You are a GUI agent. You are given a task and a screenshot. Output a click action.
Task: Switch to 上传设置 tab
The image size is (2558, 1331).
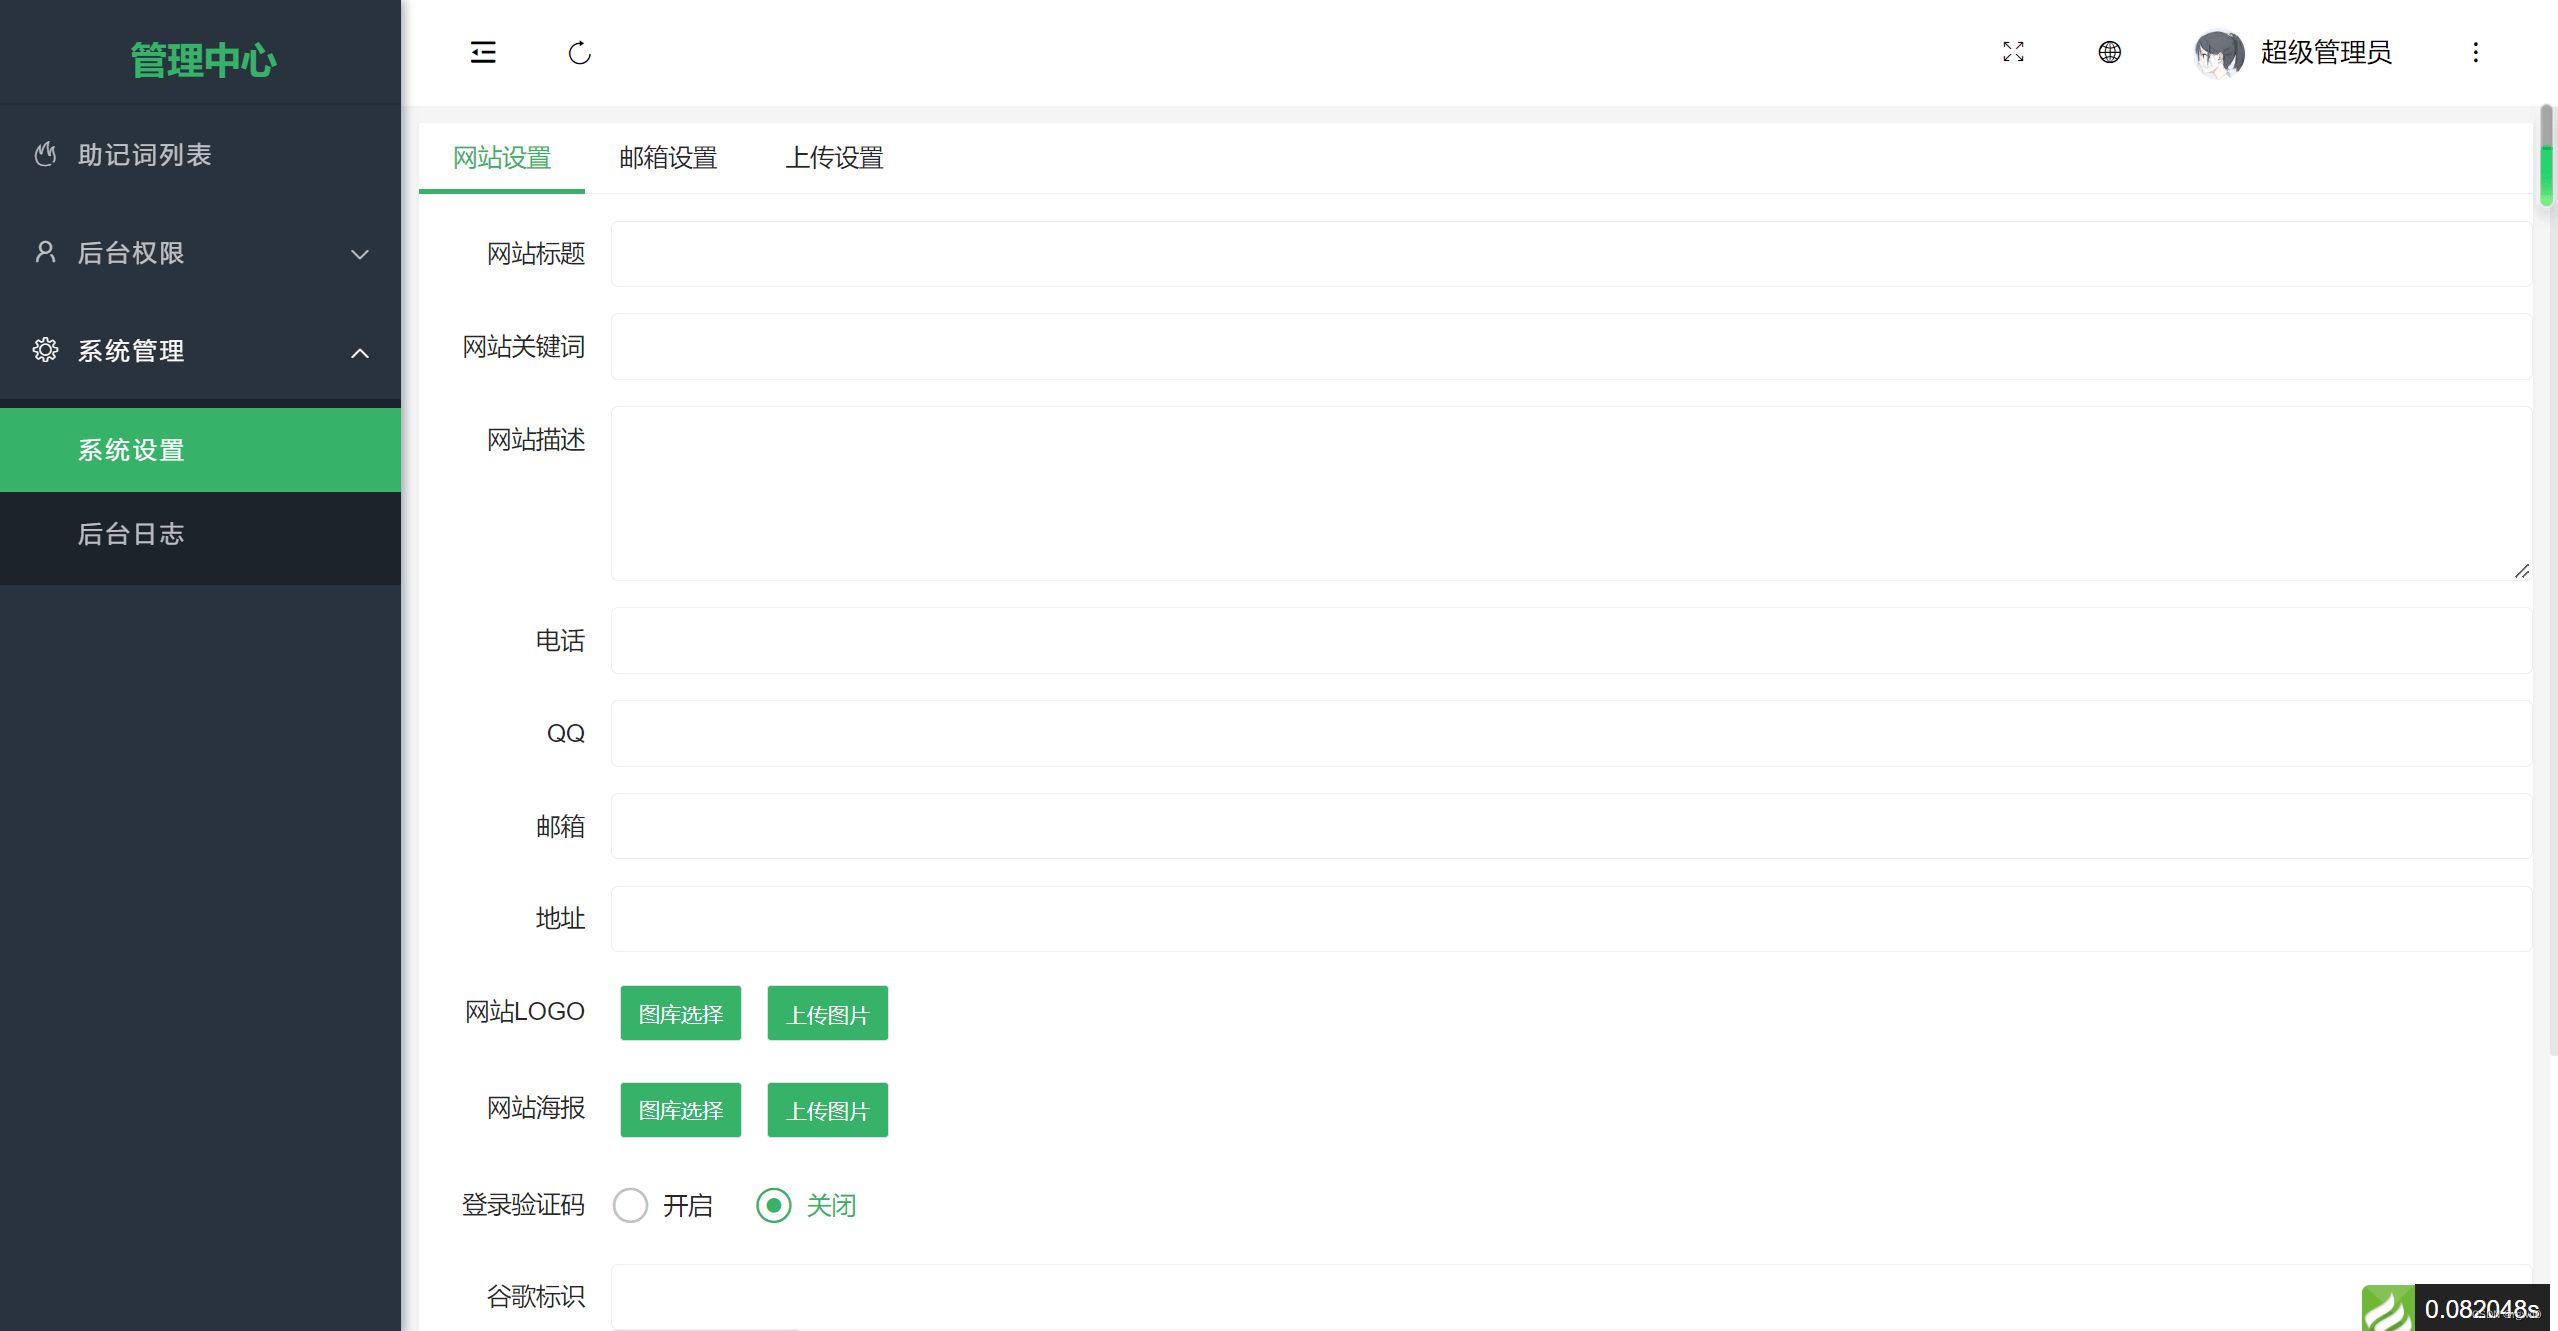click(x=834, y=157)
